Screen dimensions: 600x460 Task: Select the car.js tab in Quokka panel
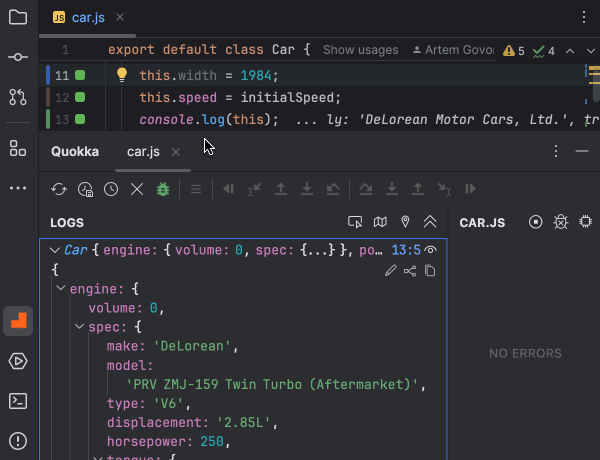point(143,152)
